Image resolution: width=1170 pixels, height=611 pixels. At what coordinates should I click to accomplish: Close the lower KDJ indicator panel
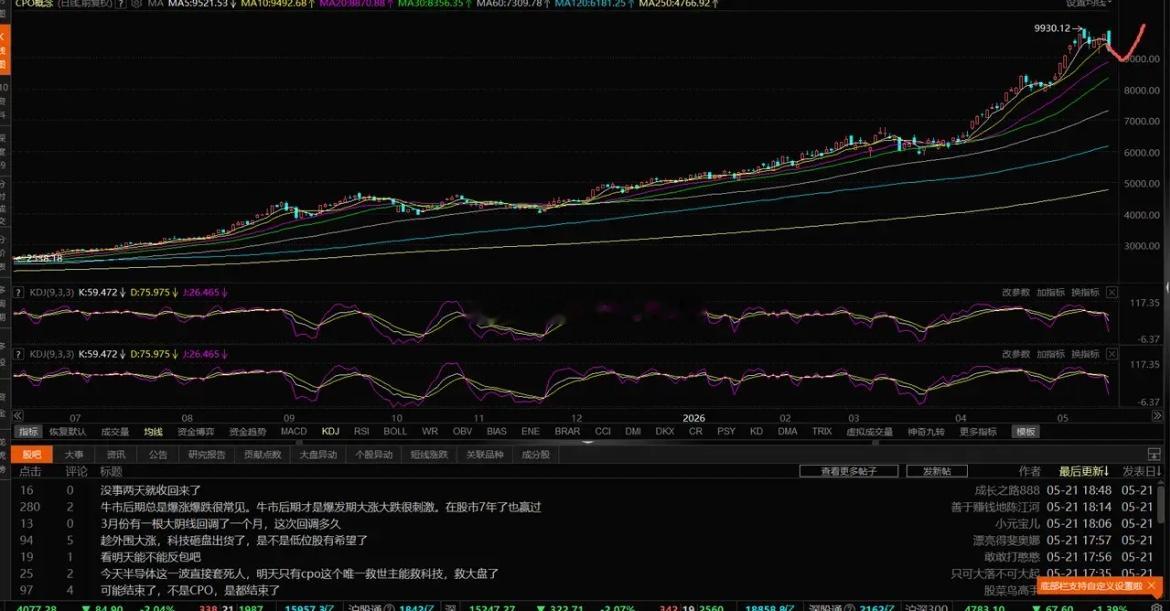coord(1112,354)
